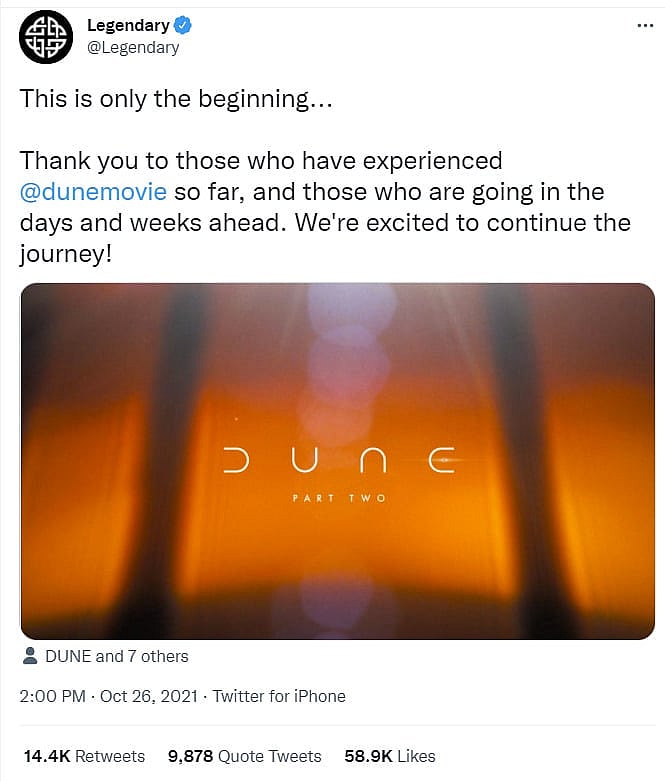Click the @Legendary handle
The height and width of the screenshot is (781, 665).
pos(133,47)
